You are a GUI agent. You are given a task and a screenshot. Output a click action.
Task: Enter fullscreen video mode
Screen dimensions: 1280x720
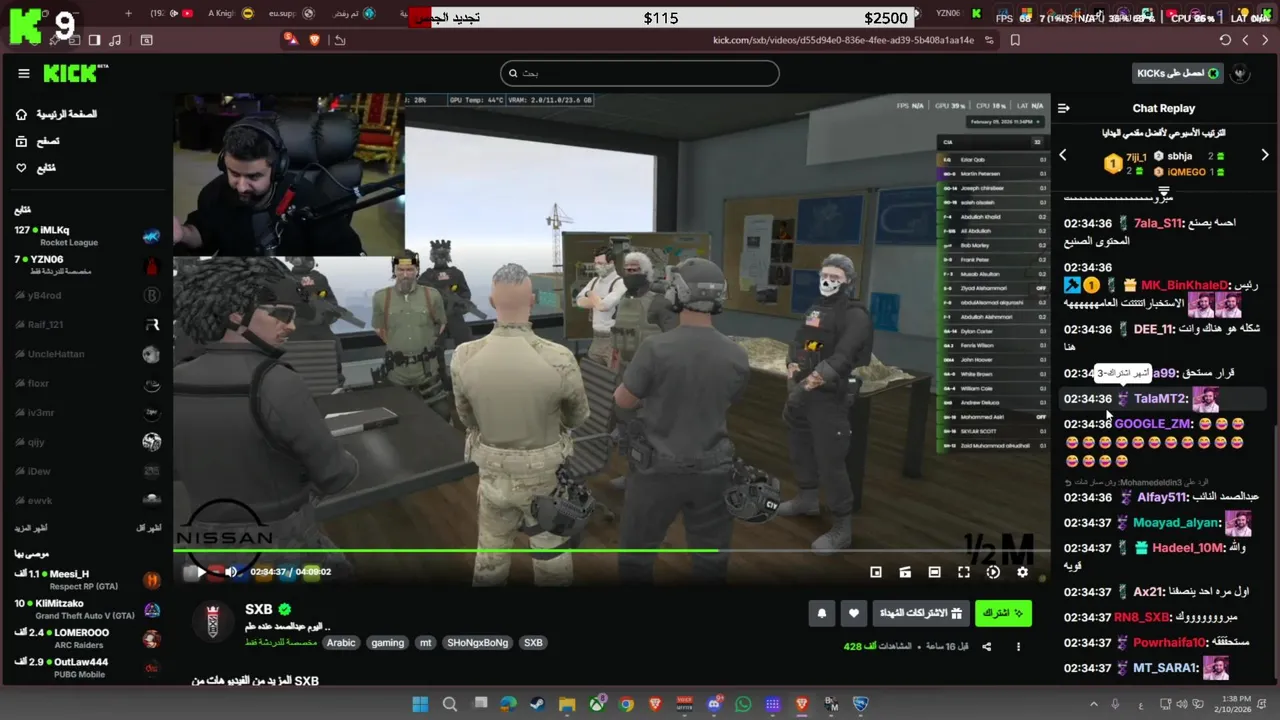[963, 572]
